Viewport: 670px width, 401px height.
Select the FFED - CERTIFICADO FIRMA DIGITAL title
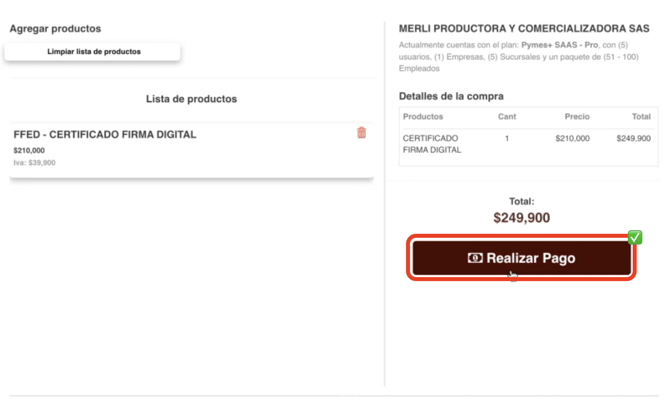pos(105,134)
